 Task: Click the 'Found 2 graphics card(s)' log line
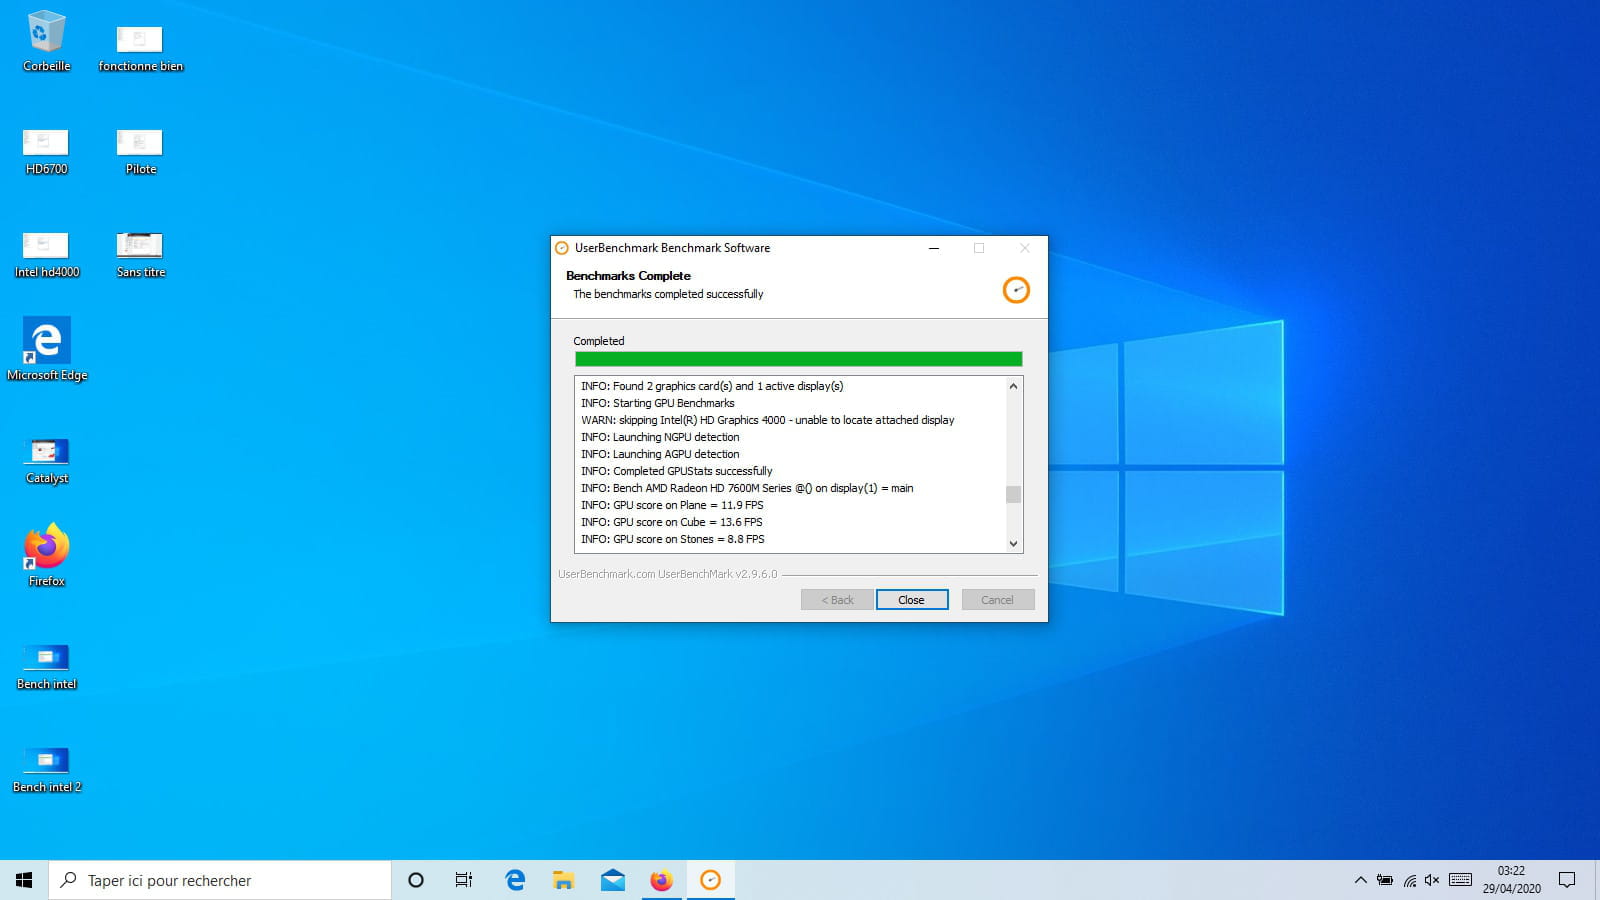click(x=712, y=386)
